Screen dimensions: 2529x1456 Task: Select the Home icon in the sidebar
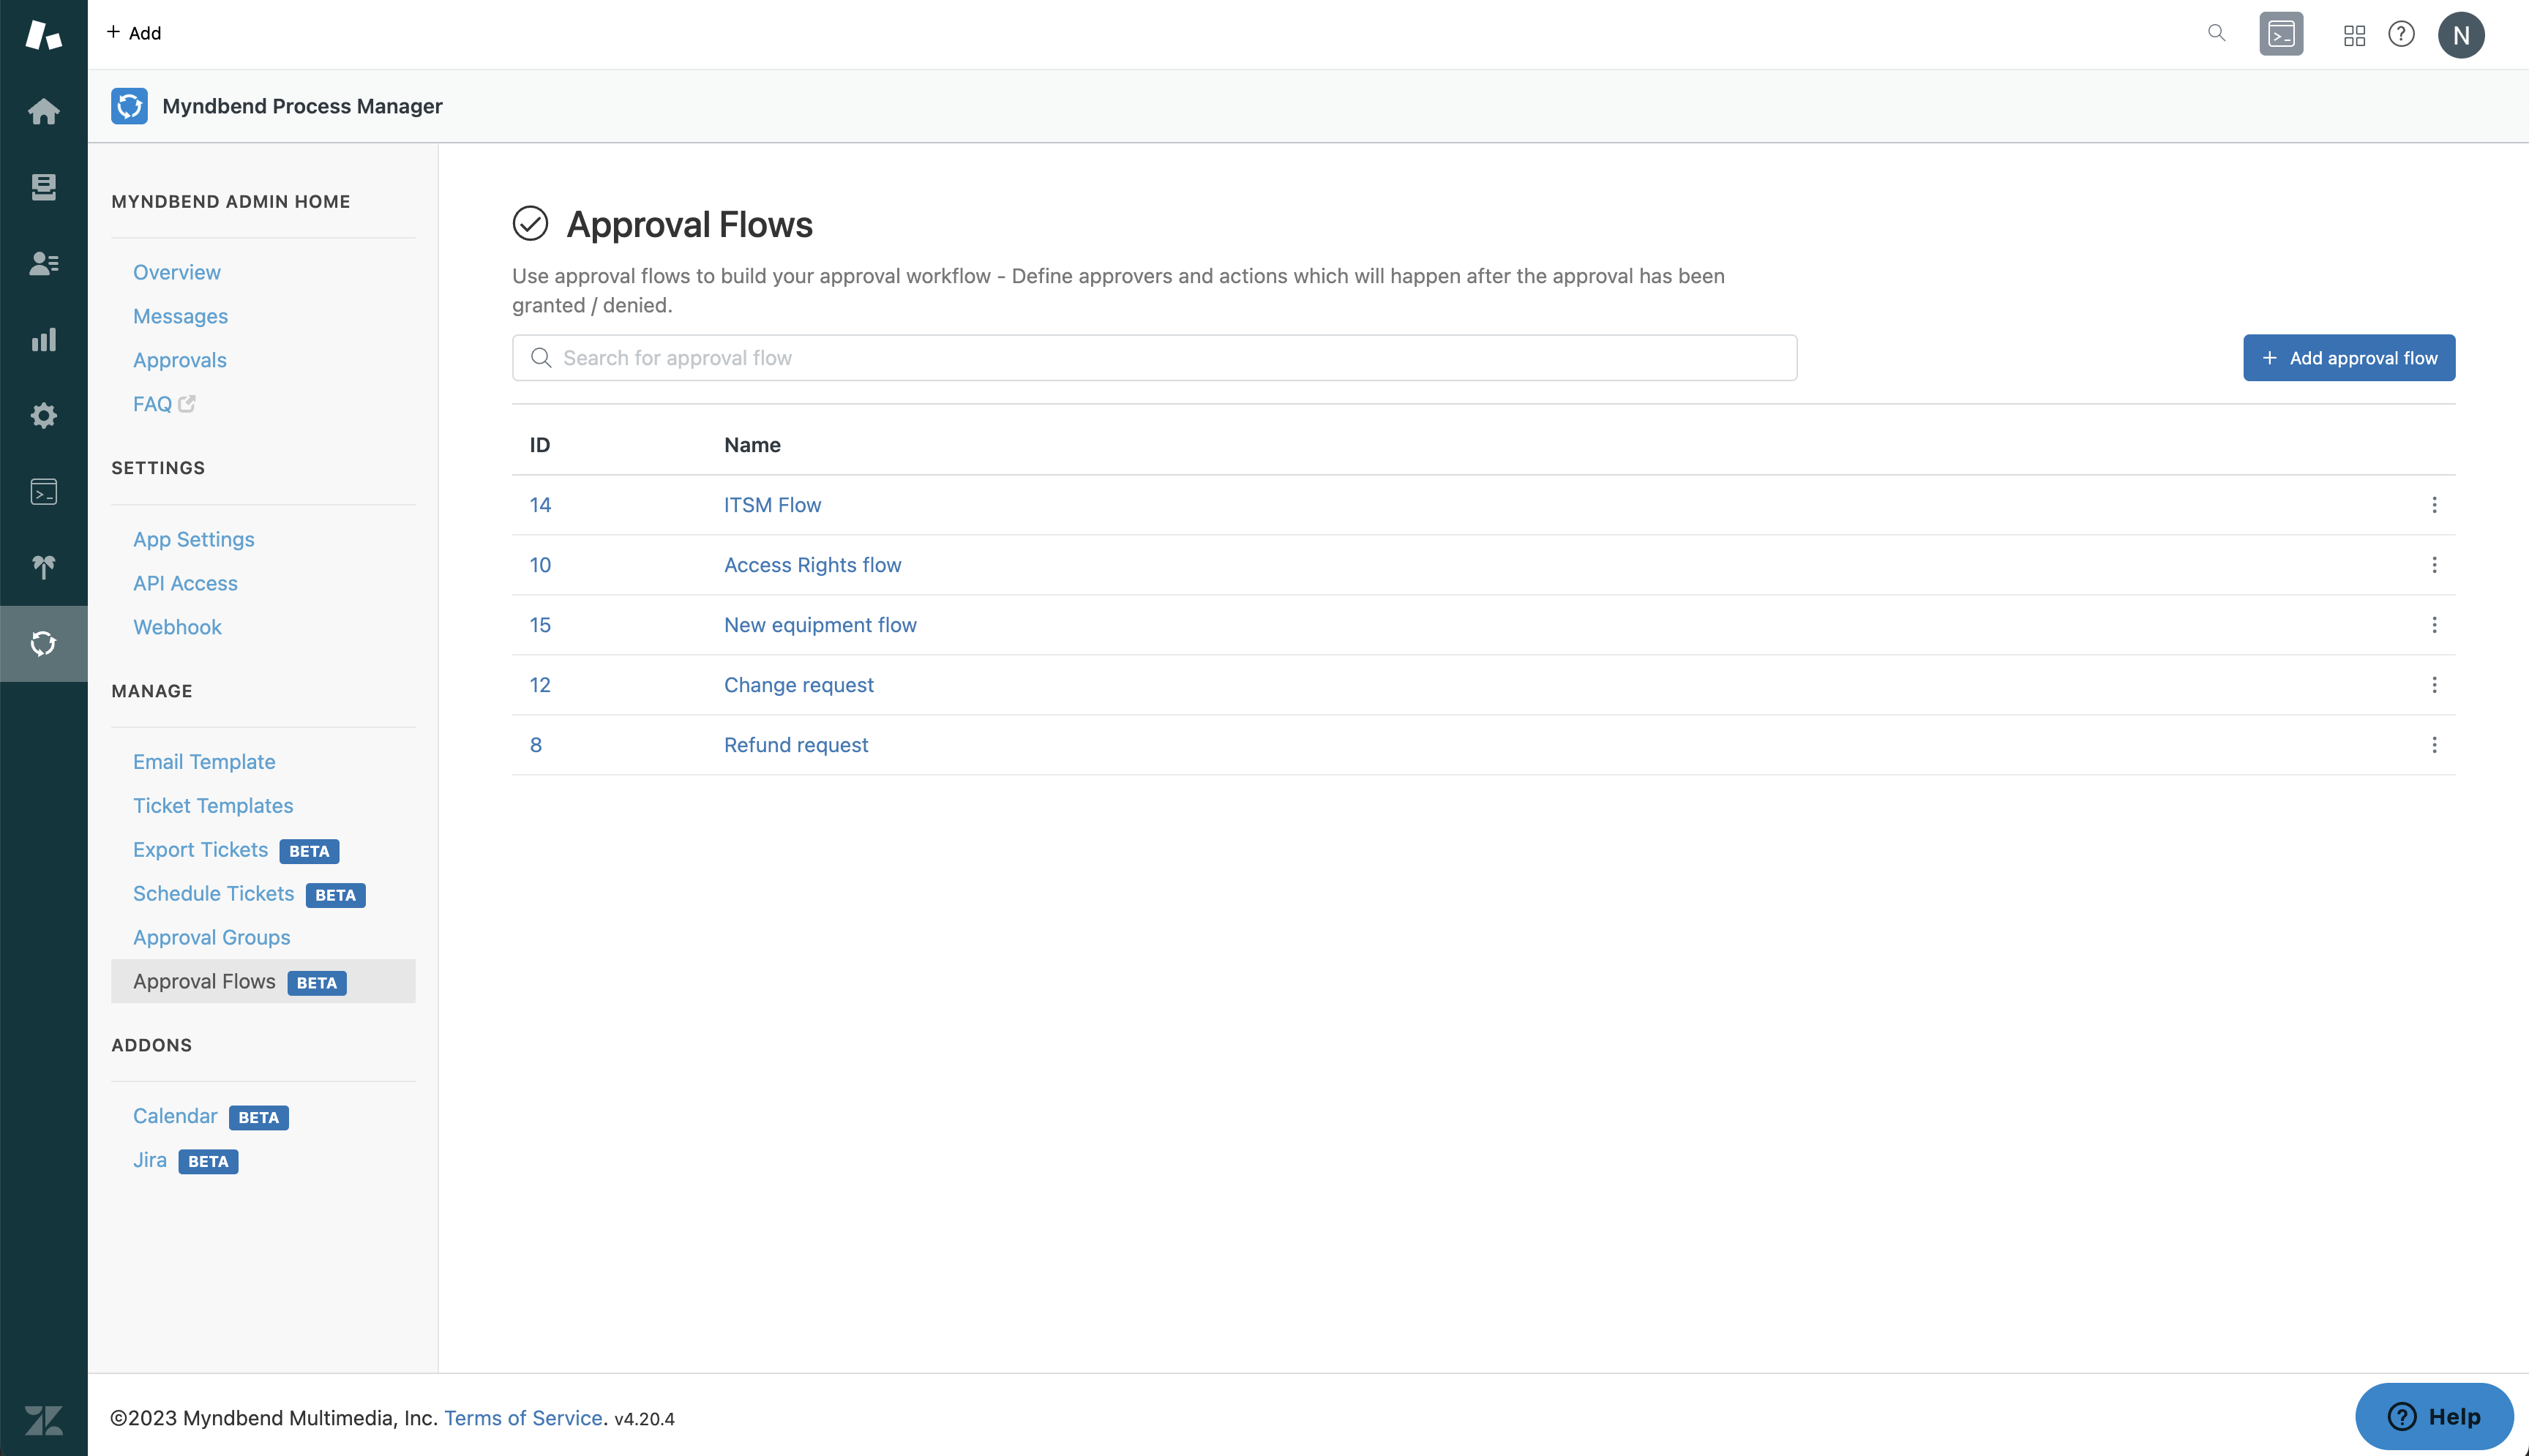(x=44, y=111)
